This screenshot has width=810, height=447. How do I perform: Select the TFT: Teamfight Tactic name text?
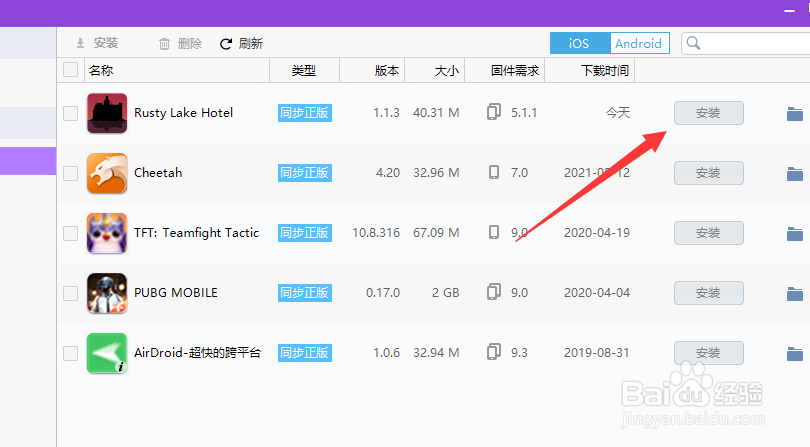[196, 233]
